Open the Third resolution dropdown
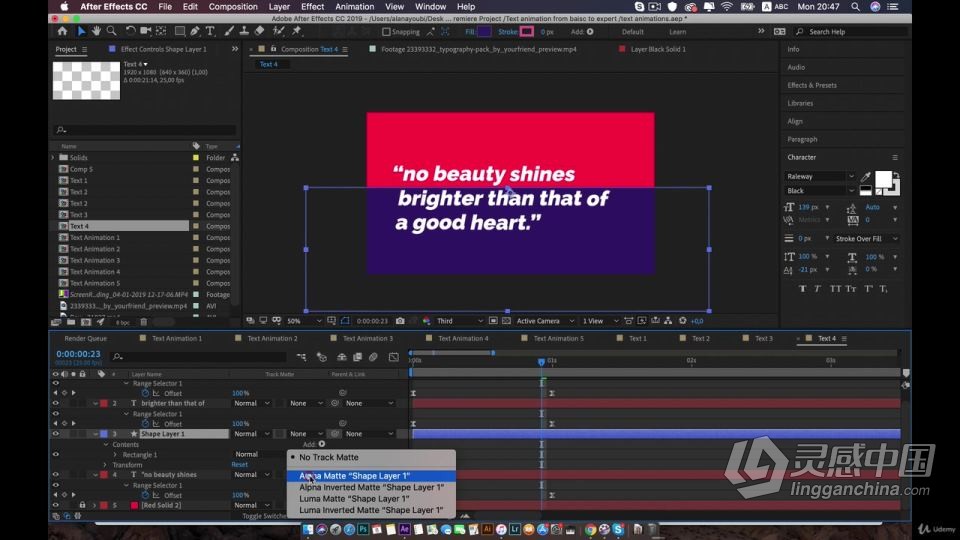 (459, 321)
